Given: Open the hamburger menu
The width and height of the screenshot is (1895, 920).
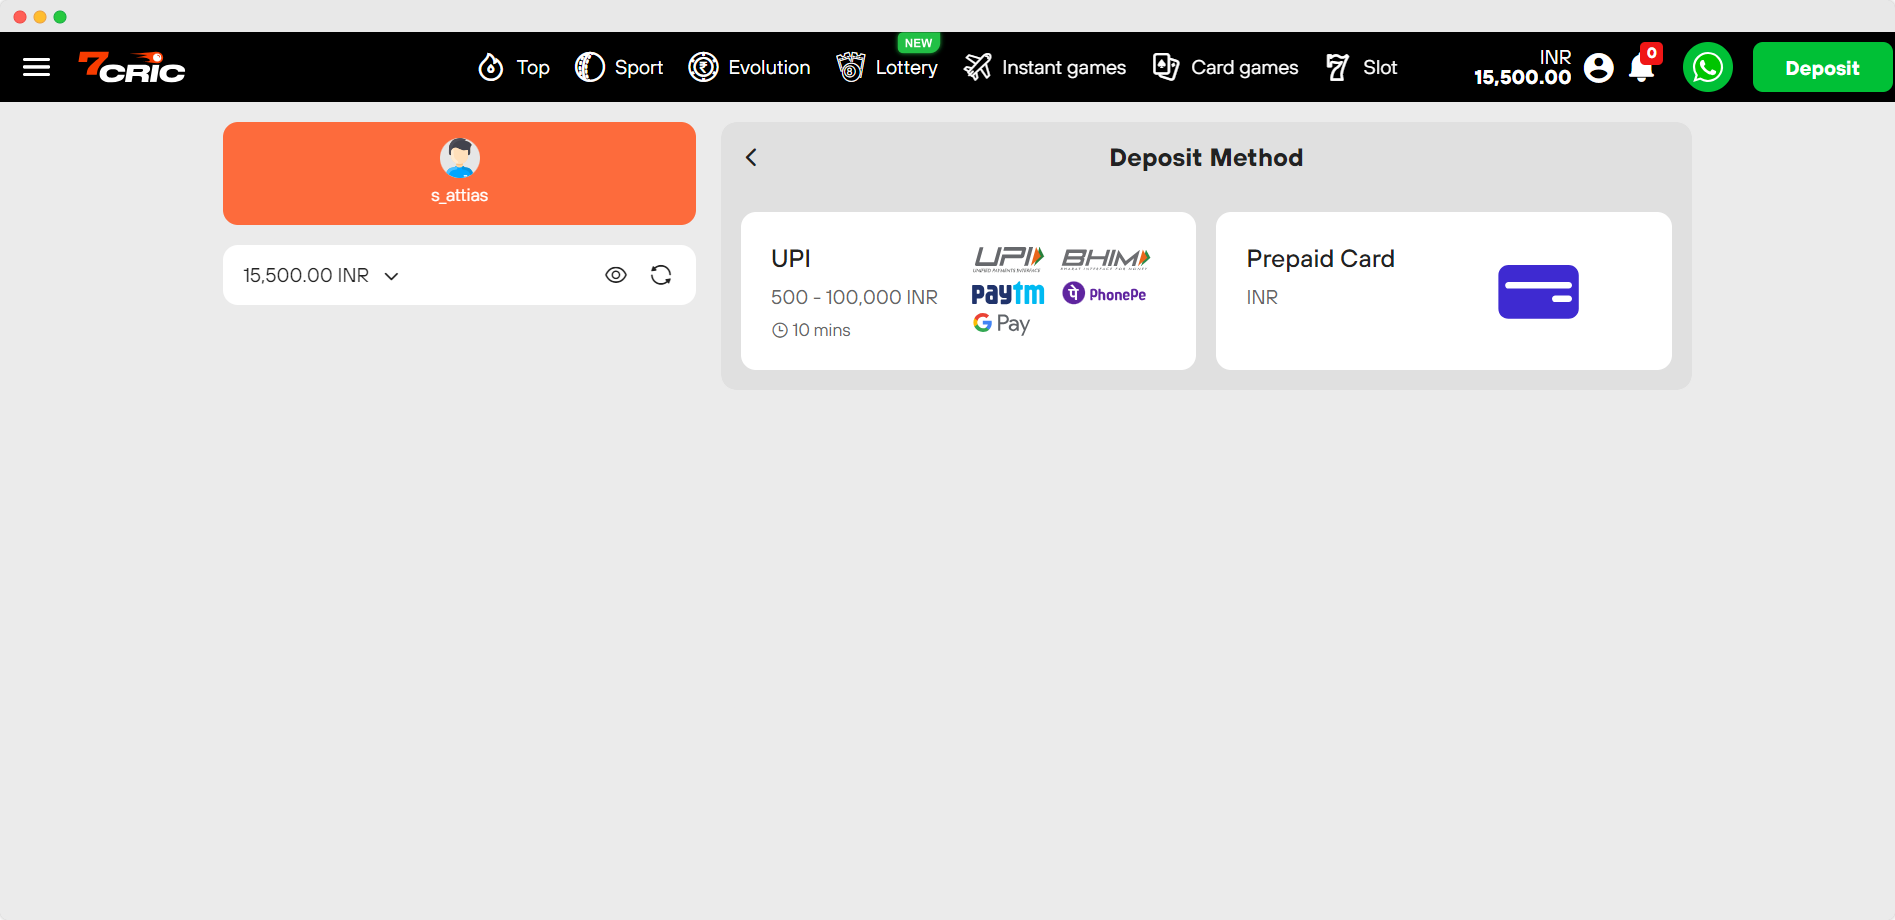Looking at the screenshot, I should (x=37, y=67).
